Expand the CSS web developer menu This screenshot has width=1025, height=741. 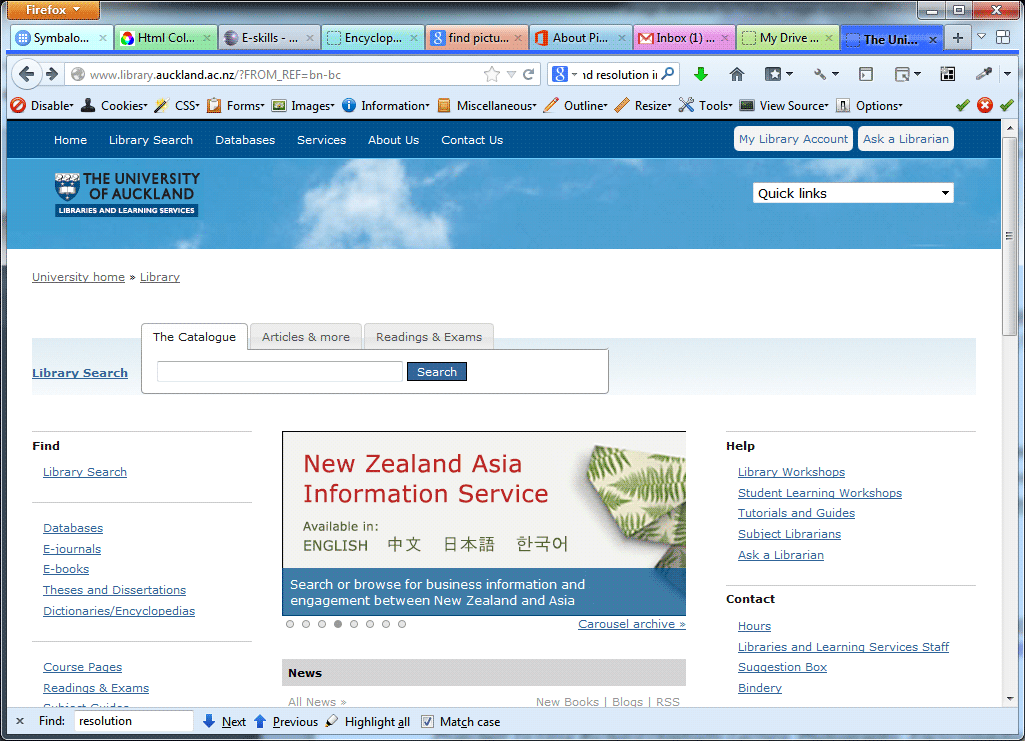point(177,105)
